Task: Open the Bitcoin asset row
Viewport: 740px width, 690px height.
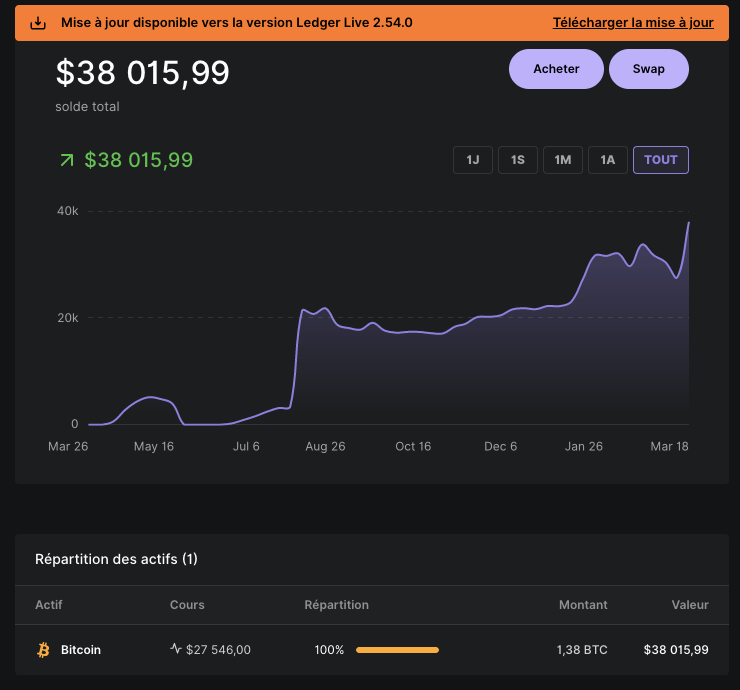Action: pyautogui.click(x=80, y=650)
